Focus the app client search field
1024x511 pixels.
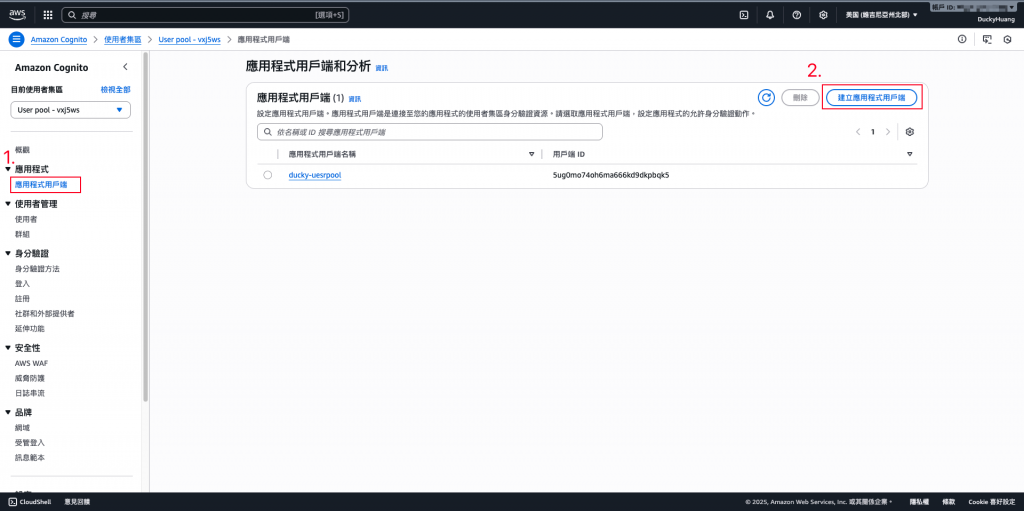click(x=430, y=131)
